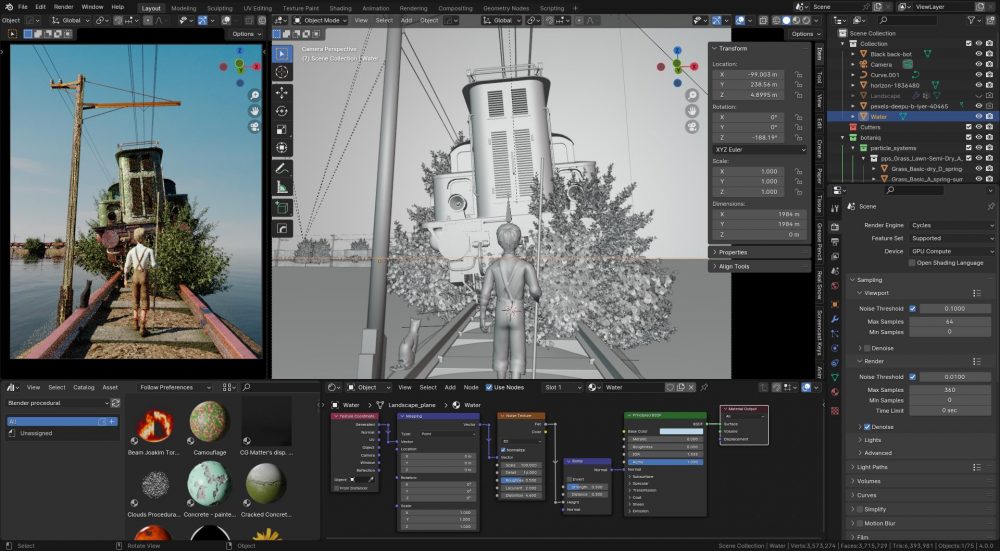The width and height of the screenshot is (1000, 551).
Task: Select the Scale tool in viewport toolbar
Action: tap(282, 129)
